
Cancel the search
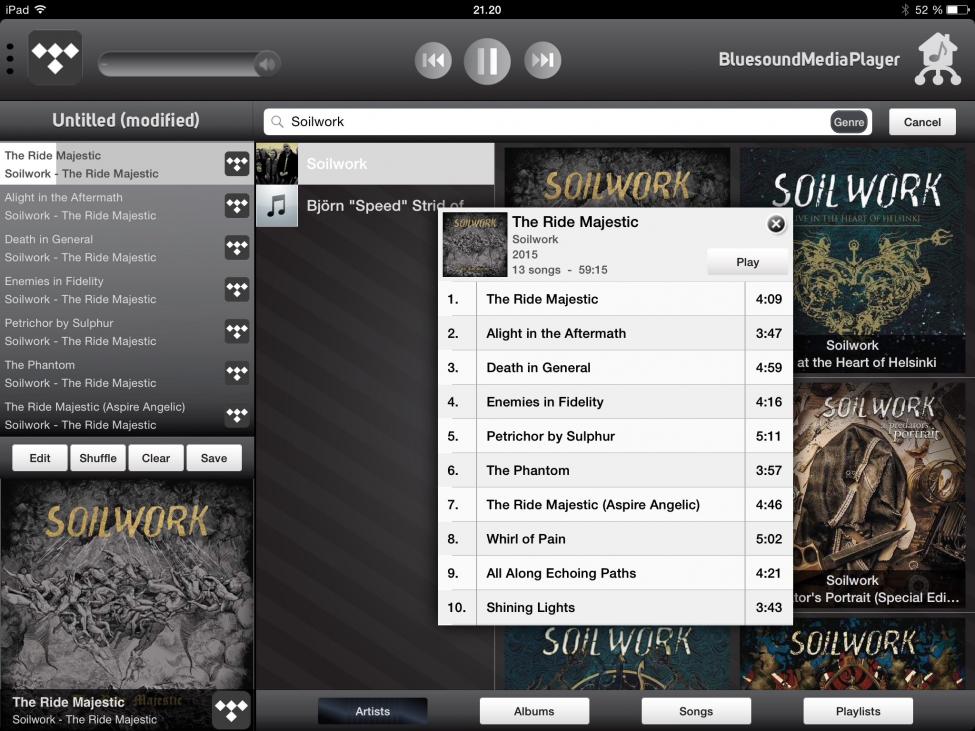(922, 122)
